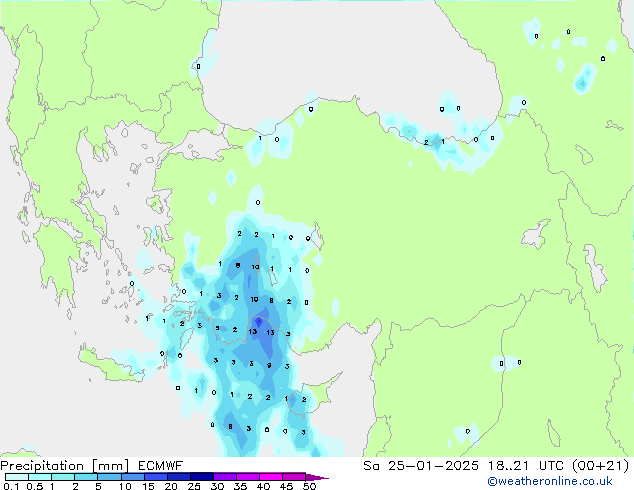Click the 35–40 mm legend color swatch
The image size is (634, 490).
click(248, 477)
